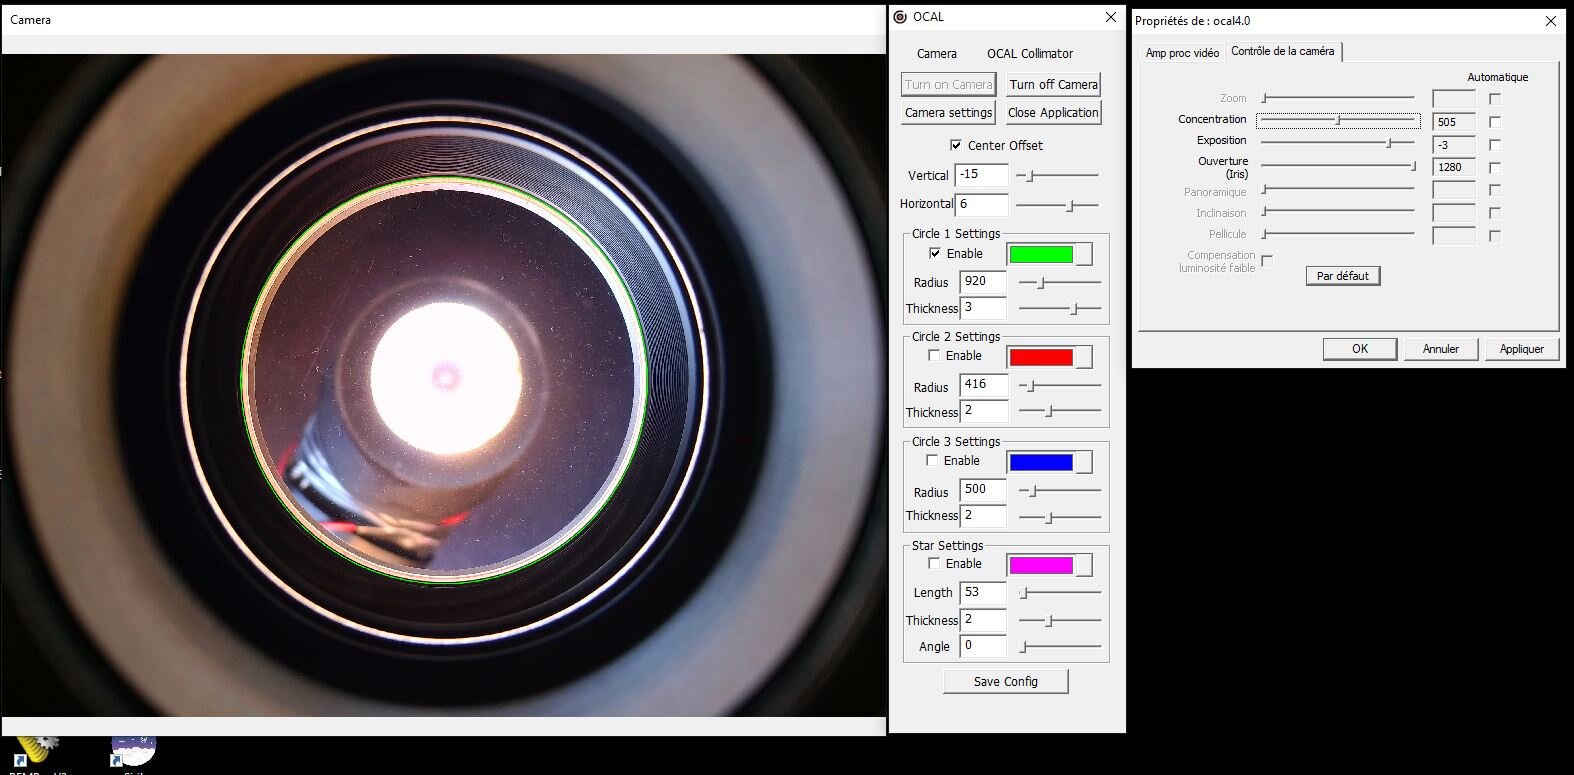Toggle the Center Offset checkbox

click(956, 145)
